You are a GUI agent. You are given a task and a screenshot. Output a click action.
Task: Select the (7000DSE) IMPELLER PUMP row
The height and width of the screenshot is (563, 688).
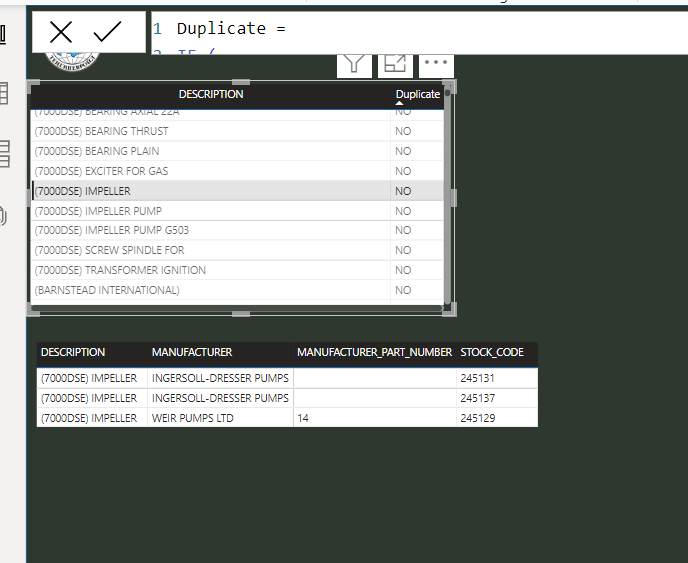pyautogui.click(x=237, y=211)
